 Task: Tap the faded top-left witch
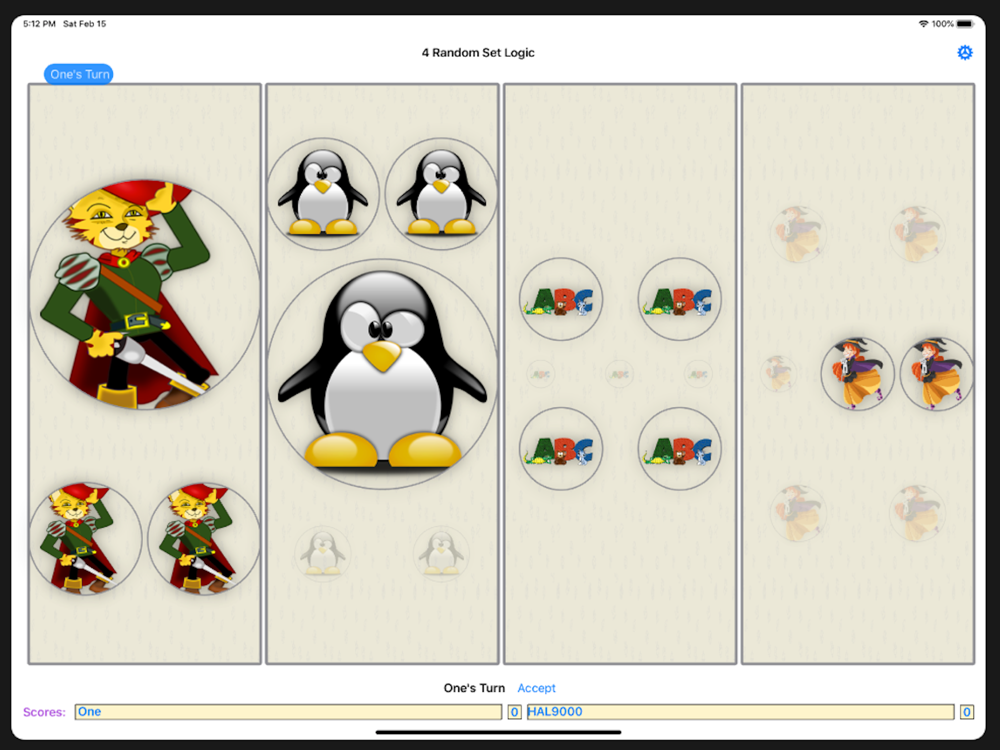point(798,235)
